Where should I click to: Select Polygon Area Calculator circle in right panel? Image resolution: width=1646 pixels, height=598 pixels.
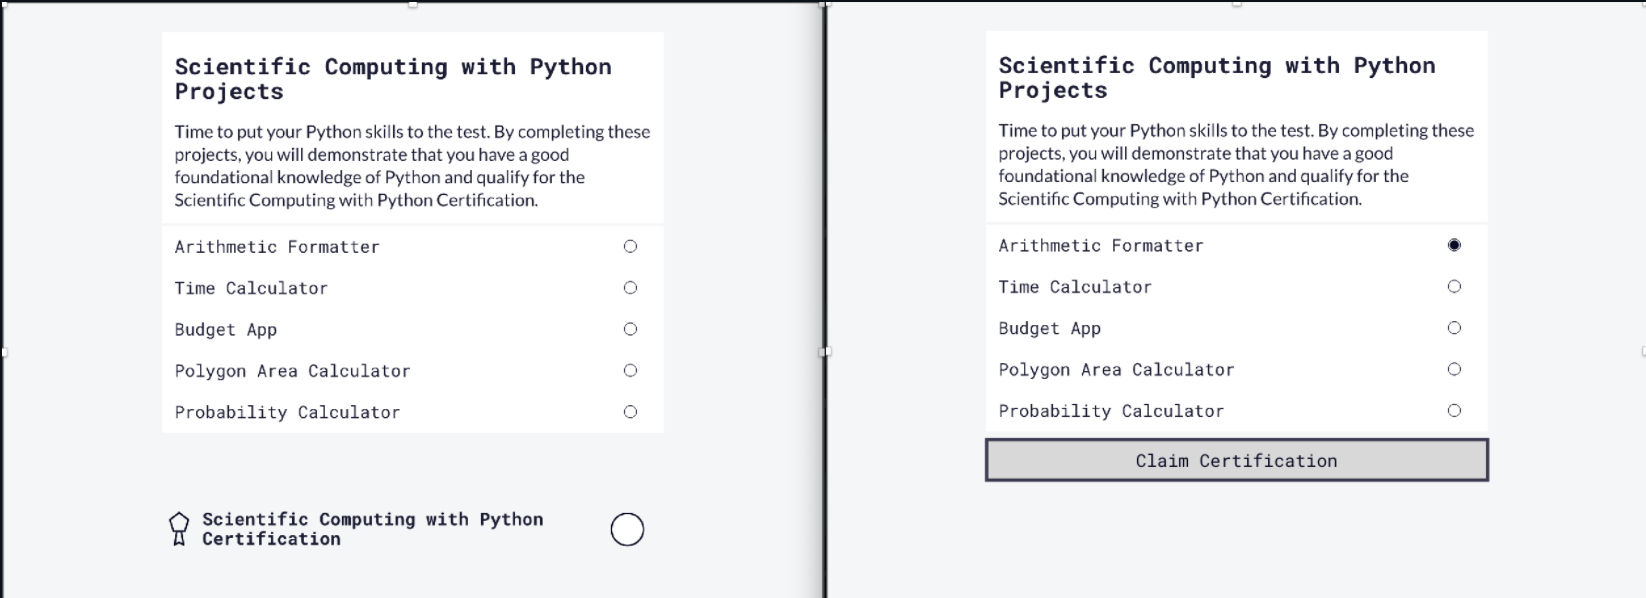1454,369
